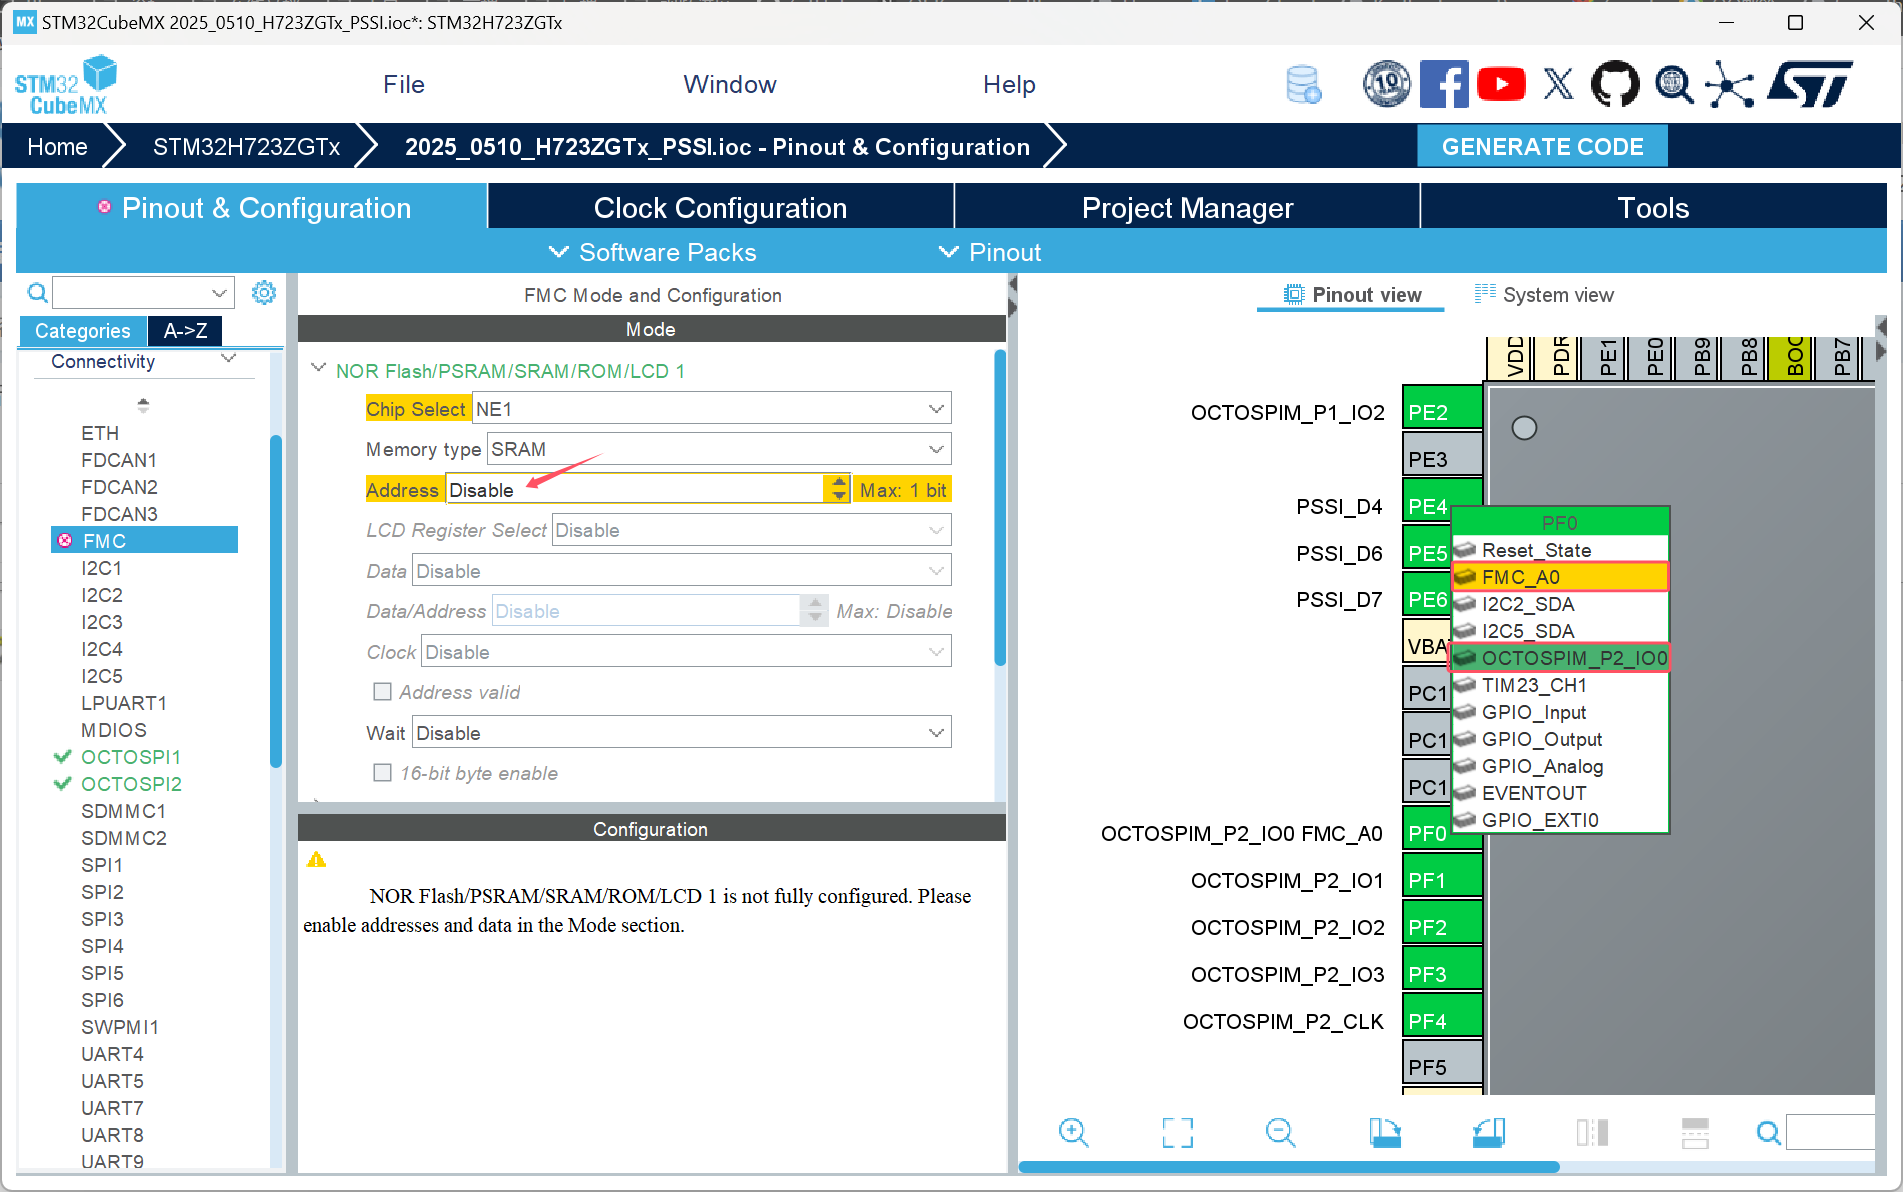Screen dimensions: 1903x1192
Task: Toggle the 16-bit byte enable checkbox
Action: click(x=382, y=773)
